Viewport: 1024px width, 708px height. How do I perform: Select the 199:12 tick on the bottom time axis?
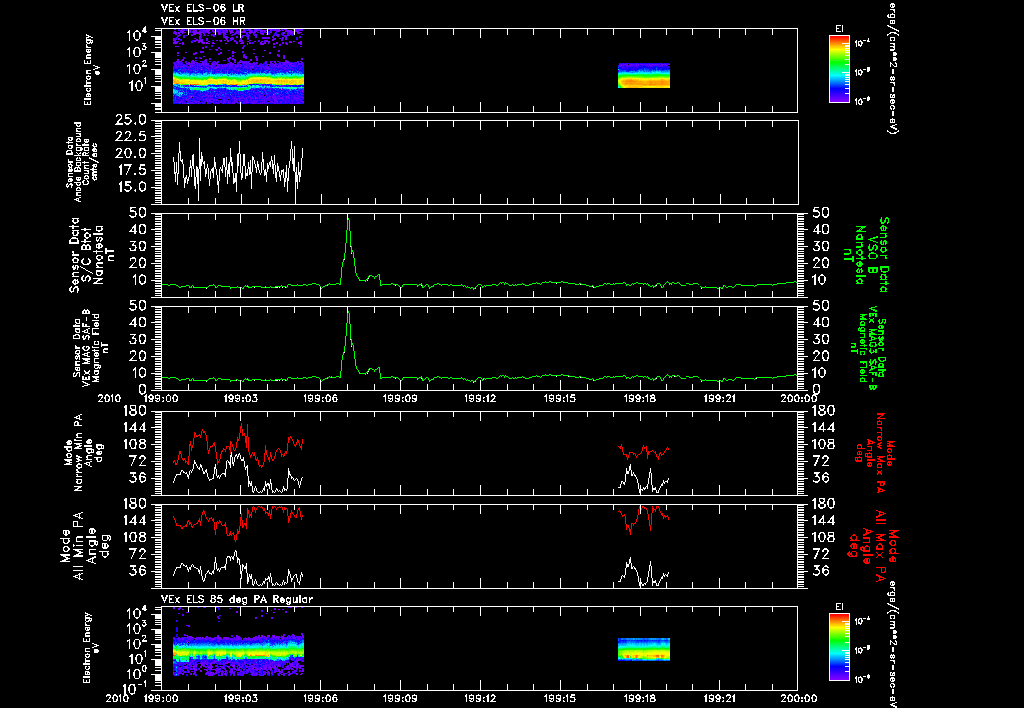pyautogui.click(x=479, y=698)
